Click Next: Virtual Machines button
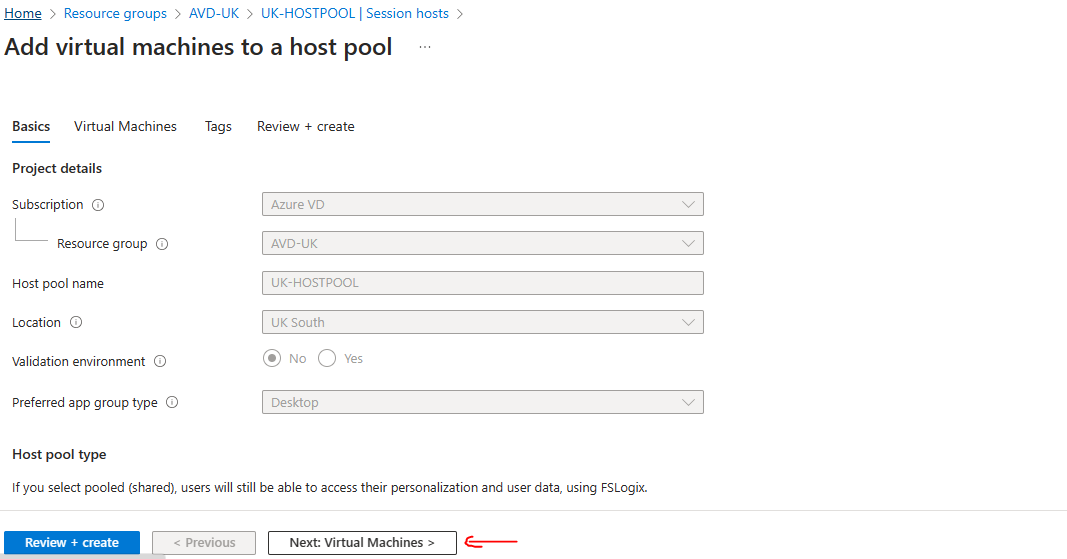The width and height of the screenshot is (1067, 559). pyautogui.click(x=362, y=543)
